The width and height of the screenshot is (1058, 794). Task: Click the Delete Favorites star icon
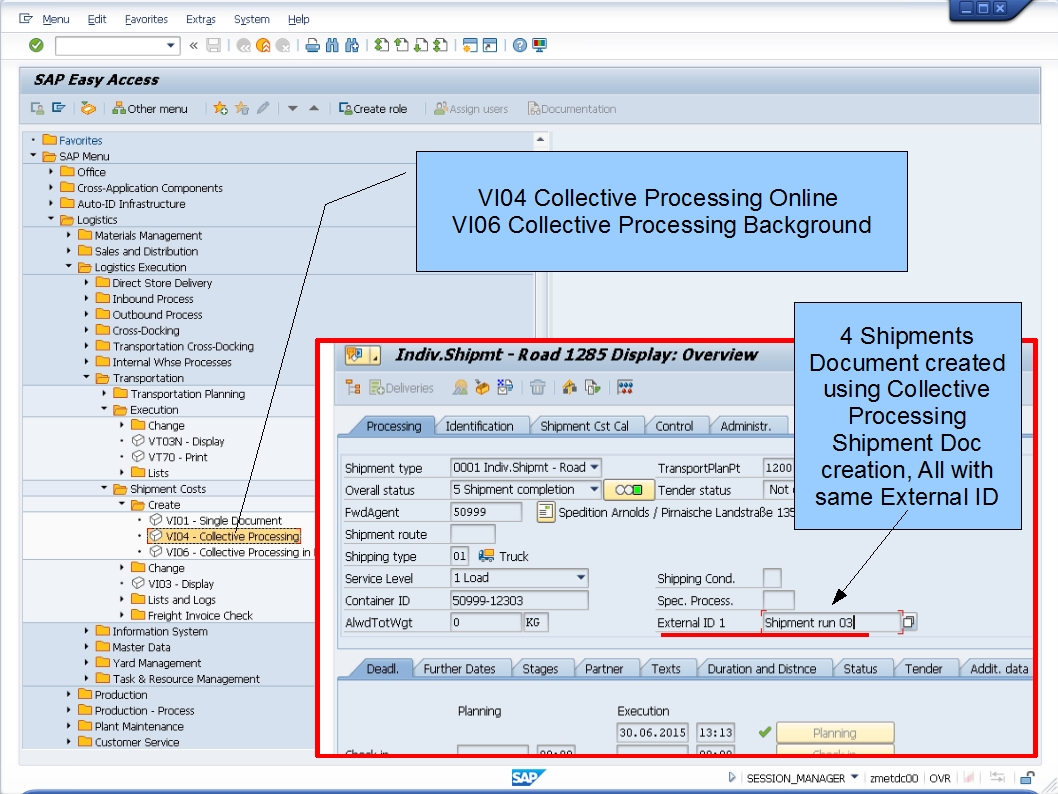242,109
